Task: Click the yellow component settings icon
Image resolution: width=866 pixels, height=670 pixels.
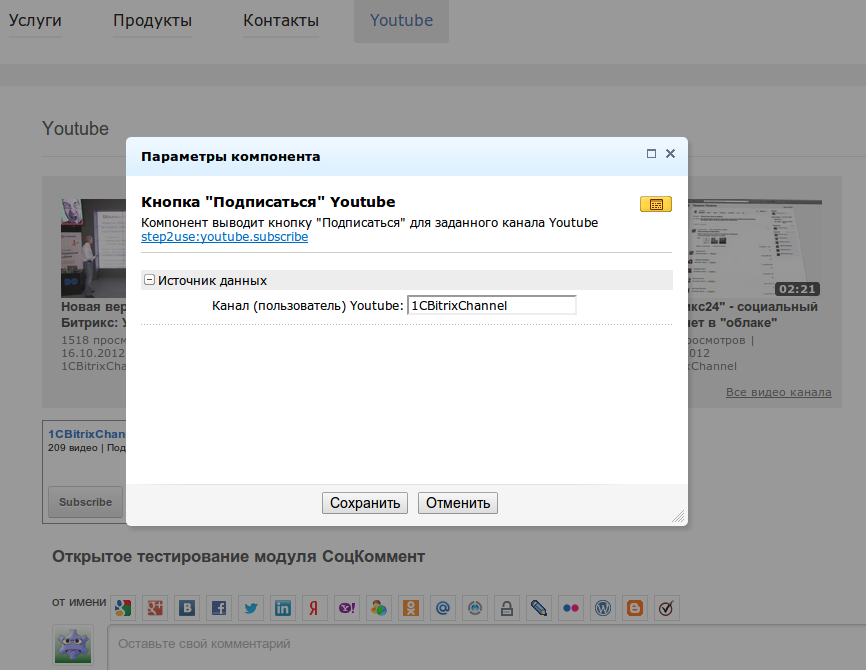Action: (655, 204)
